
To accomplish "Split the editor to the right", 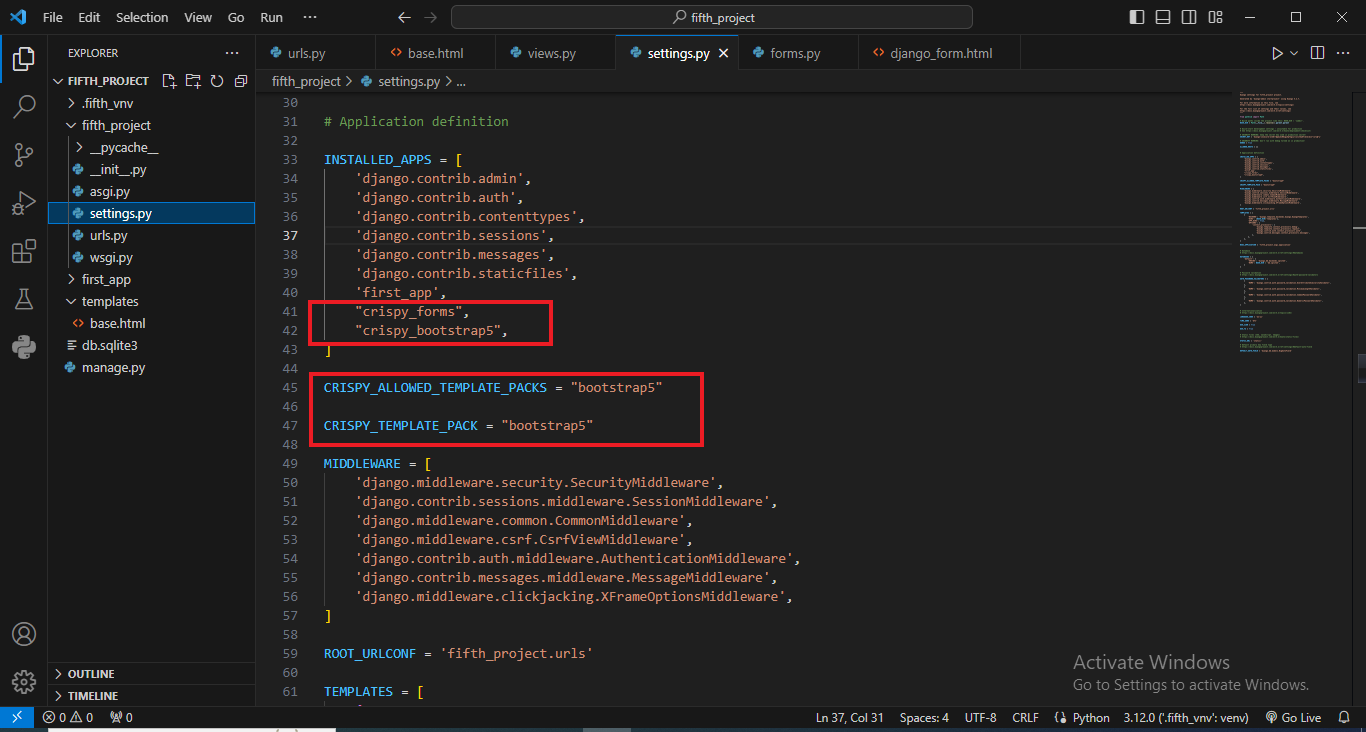I will point(1317,53).
